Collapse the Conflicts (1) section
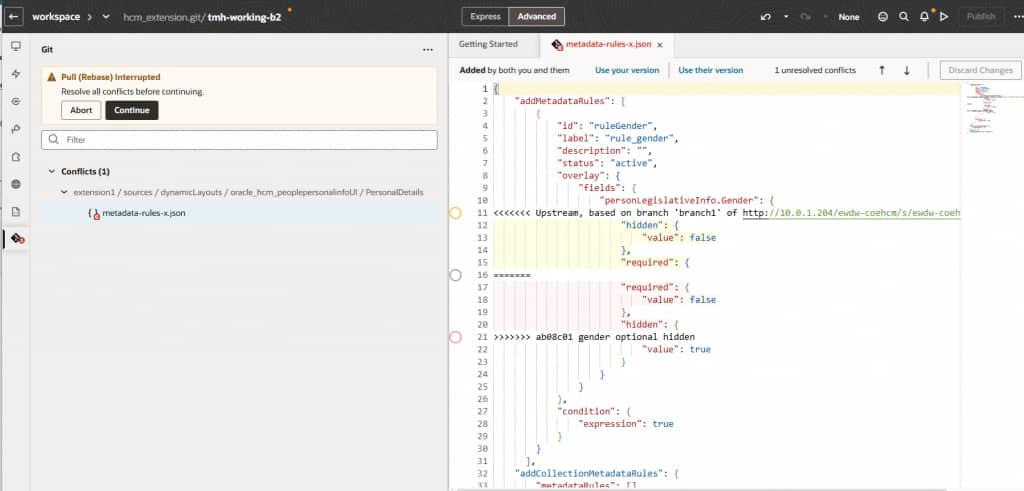Viewport: 1024px width, 491px height. point(52,172)
